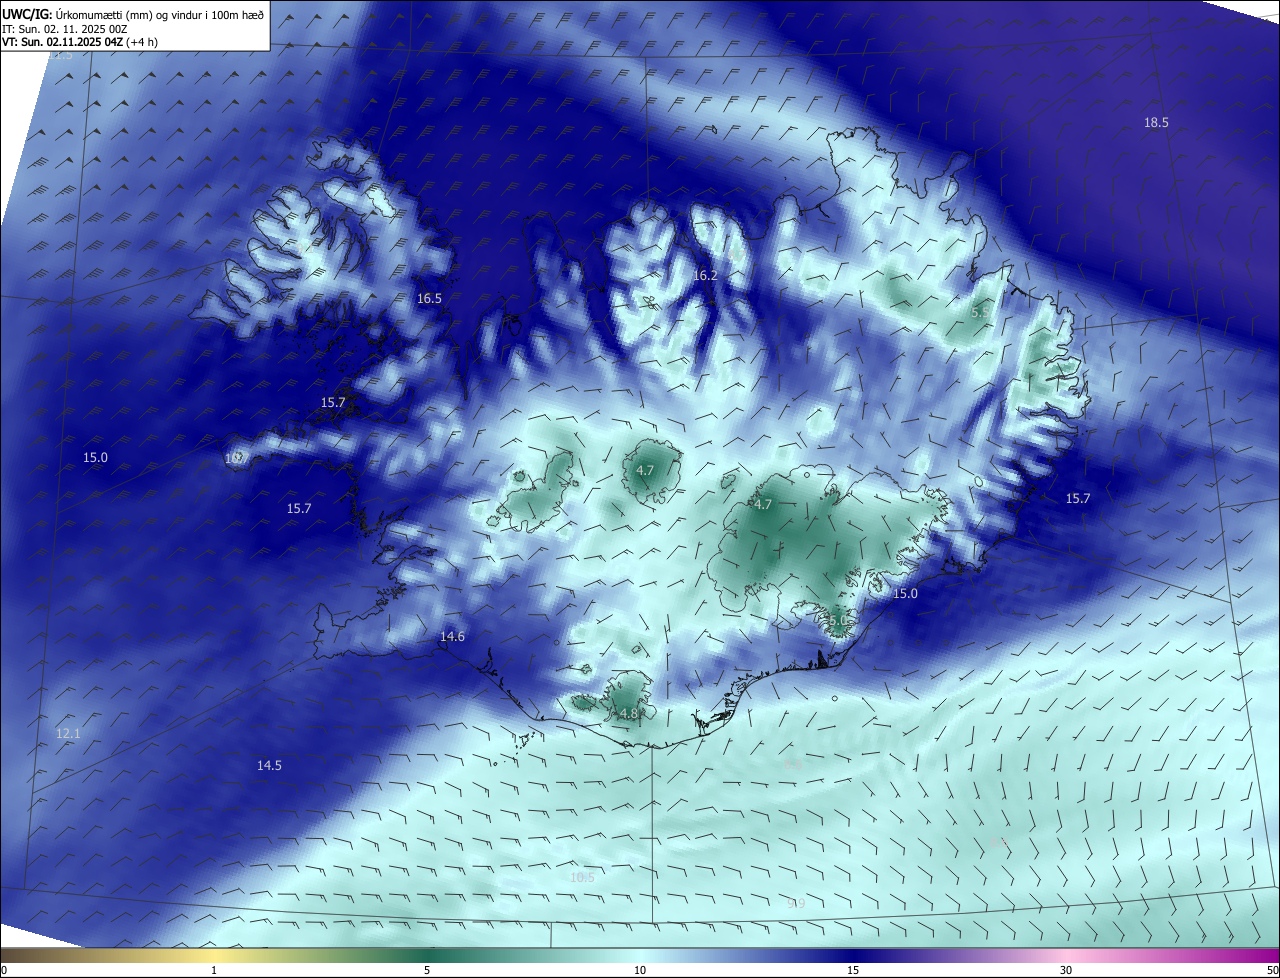Select the initial time line 'IT: Sun. 02. 11. 2025 00Z'
The height and width of the screenshot is (978, 1280).
(x=64, y=28)
